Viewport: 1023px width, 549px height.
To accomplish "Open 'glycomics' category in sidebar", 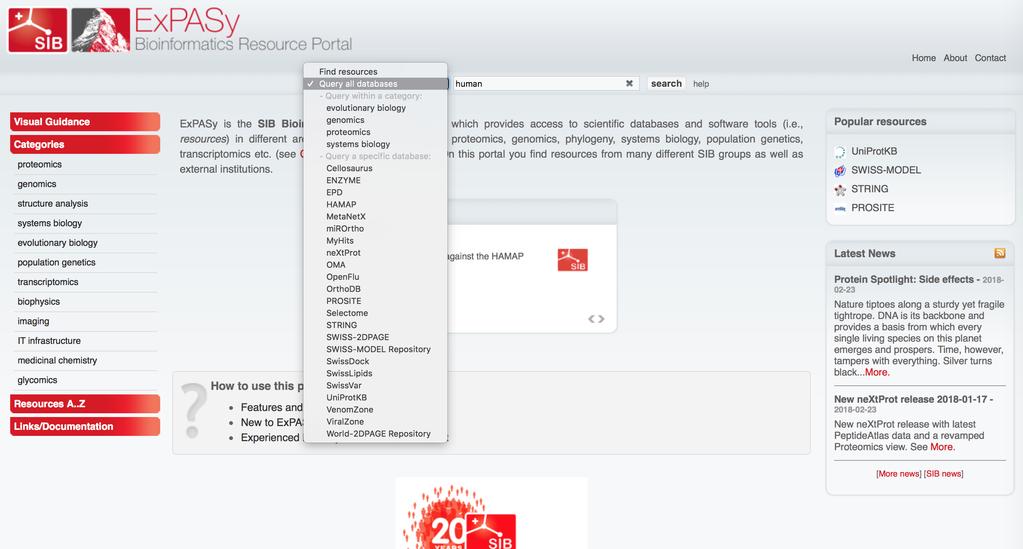I will [37, 380].
